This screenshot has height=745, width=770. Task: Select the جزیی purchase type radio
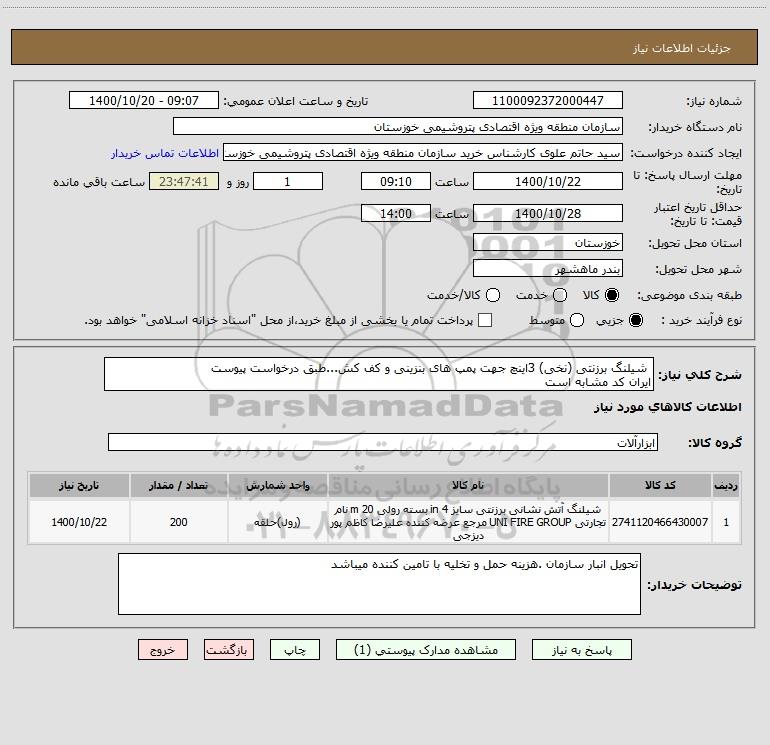(x=635, y=320)
